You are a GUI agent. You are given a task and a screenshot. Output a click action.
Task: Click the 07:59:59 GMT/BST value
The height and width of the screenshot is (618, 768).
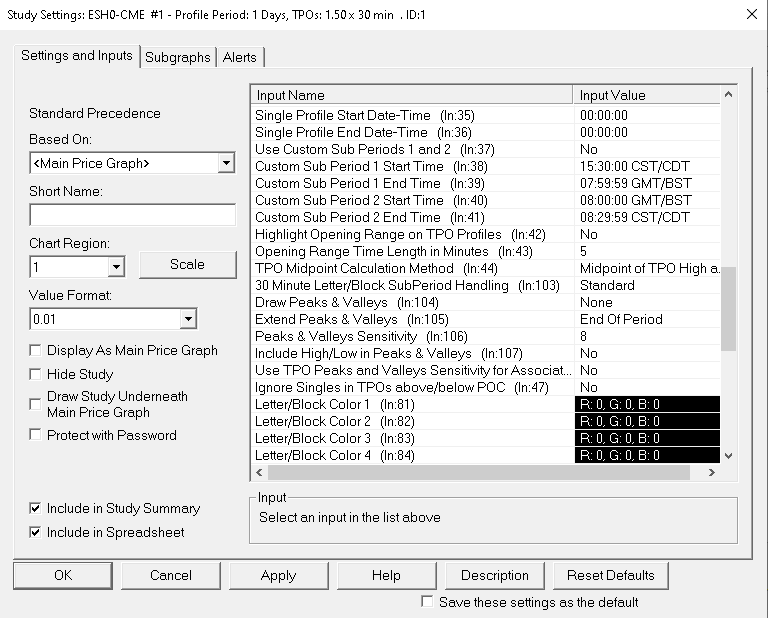click(636, 184)
